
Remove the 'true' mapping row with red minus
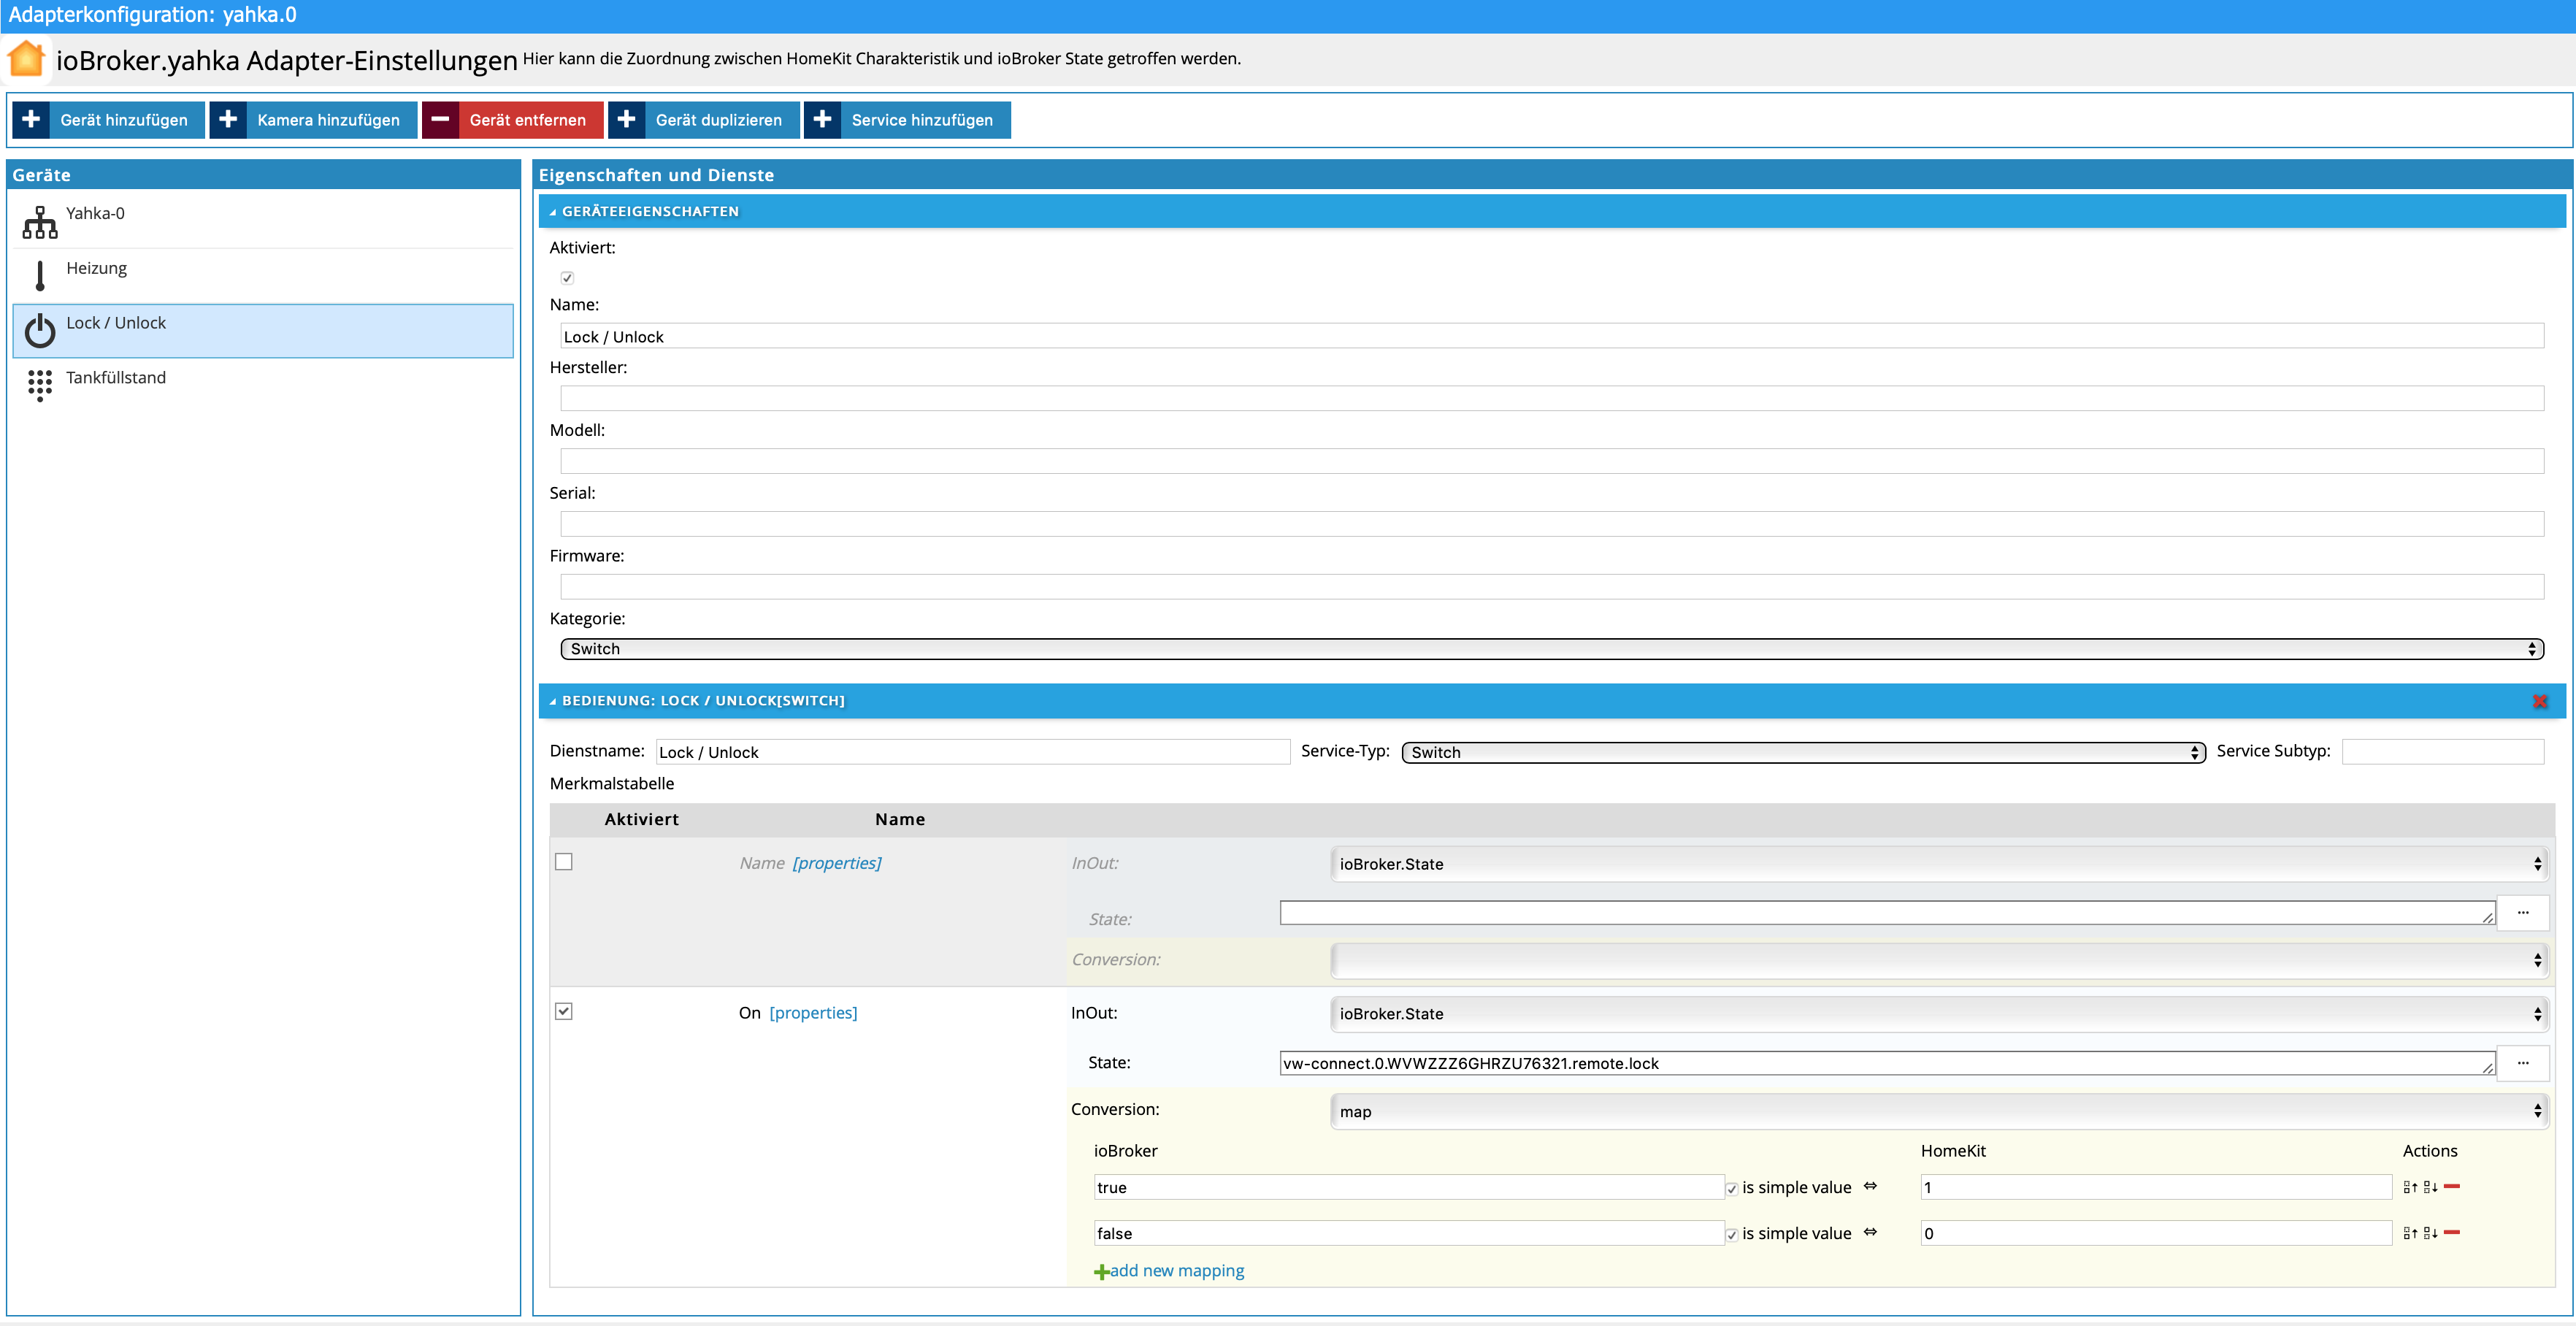(2452, 1186)
